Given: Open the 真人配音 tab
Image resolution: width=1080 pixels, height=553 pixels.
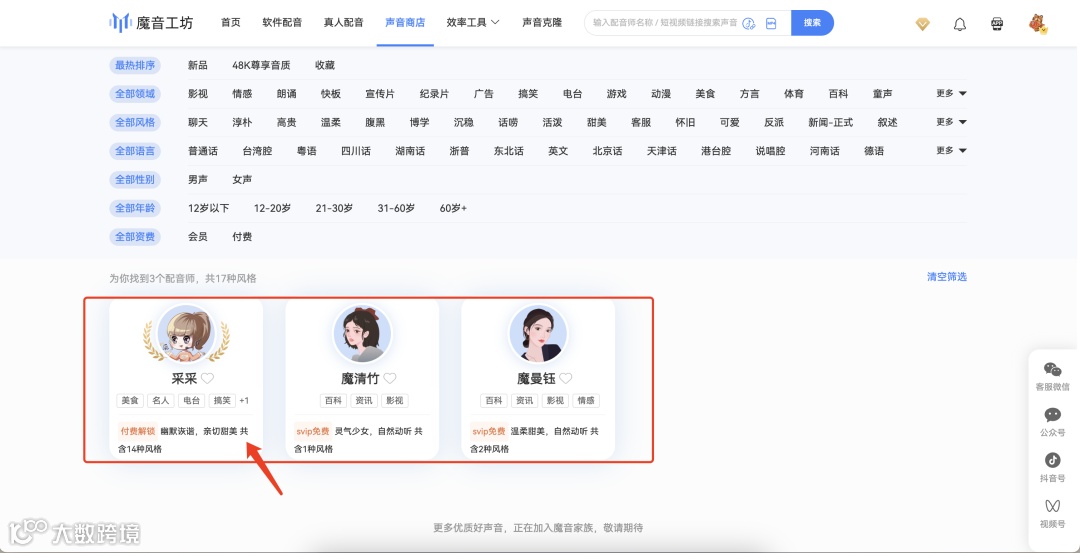Looking at the screenshot, I should point(344,23).
